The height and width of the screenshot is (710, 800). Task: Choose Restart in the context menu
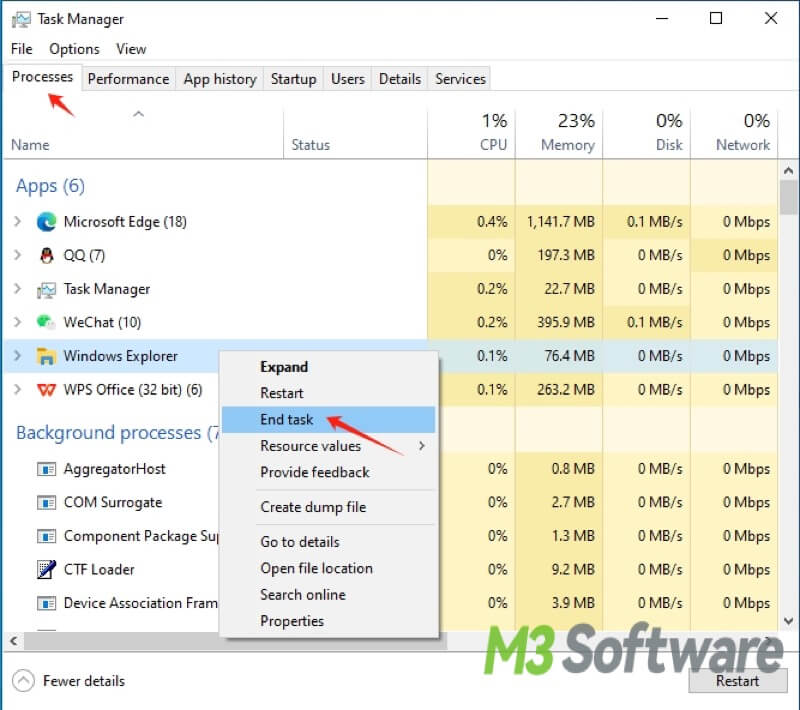[x=329, y=393]
